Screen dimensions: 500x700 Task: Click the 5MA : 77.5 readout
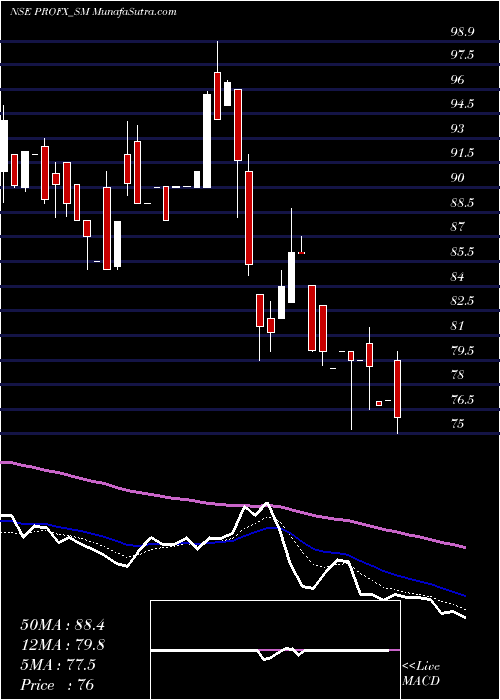(x=58, y=665)
